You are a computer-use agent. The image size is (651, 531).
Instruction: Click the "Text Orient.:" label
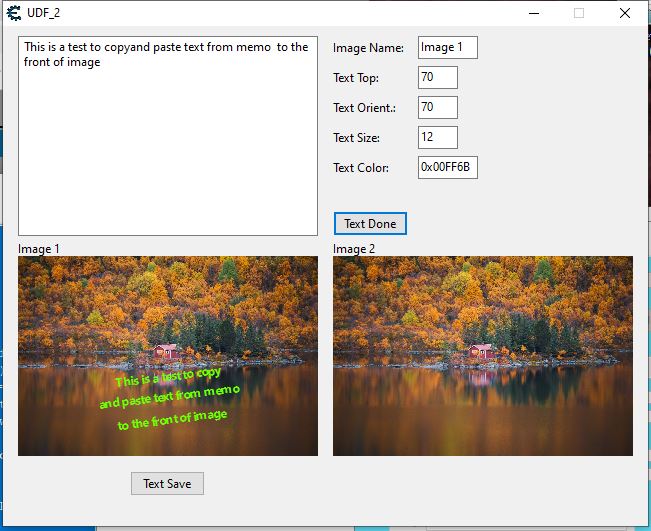coord(364,108)
